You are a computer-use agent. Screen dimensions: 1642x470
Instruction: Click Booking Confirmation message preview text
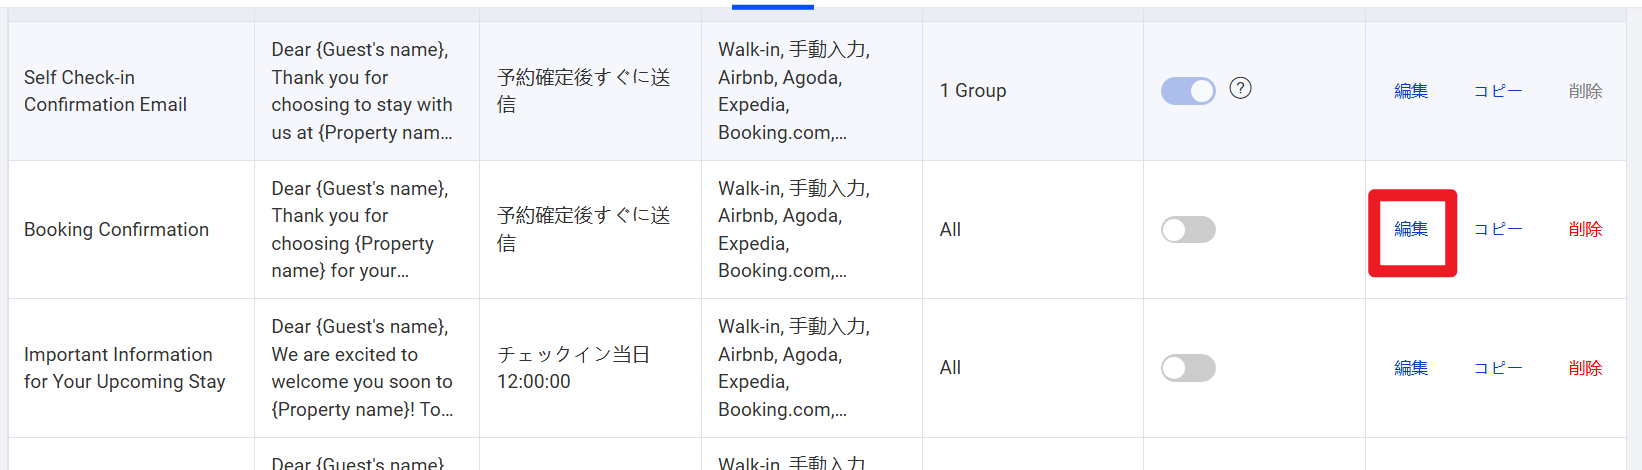click(359, 230)
